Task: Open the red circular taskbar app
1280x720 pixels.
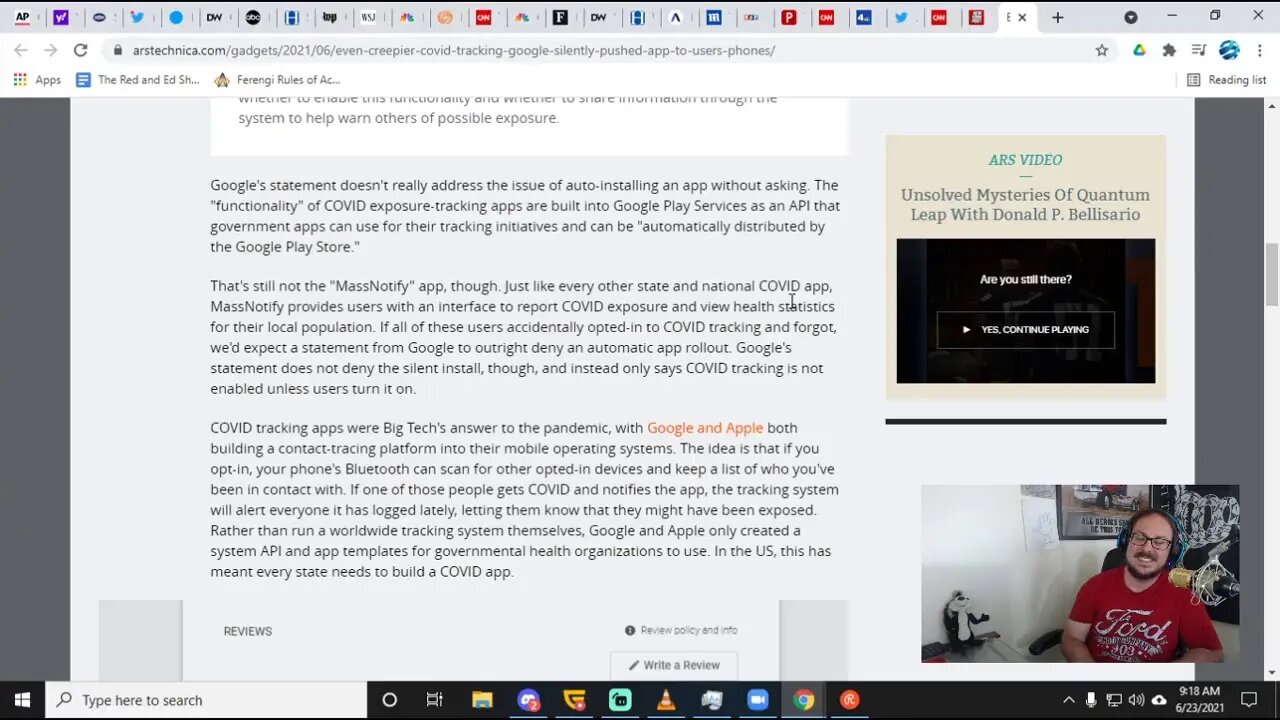Action: (849, 700)
